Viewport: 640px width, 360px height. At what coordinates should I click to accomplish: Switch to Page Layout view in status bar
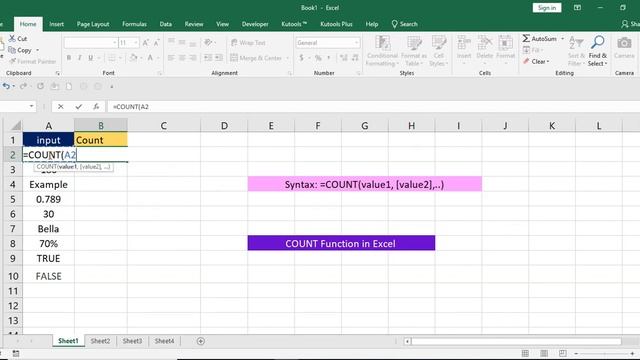[544, 353]
